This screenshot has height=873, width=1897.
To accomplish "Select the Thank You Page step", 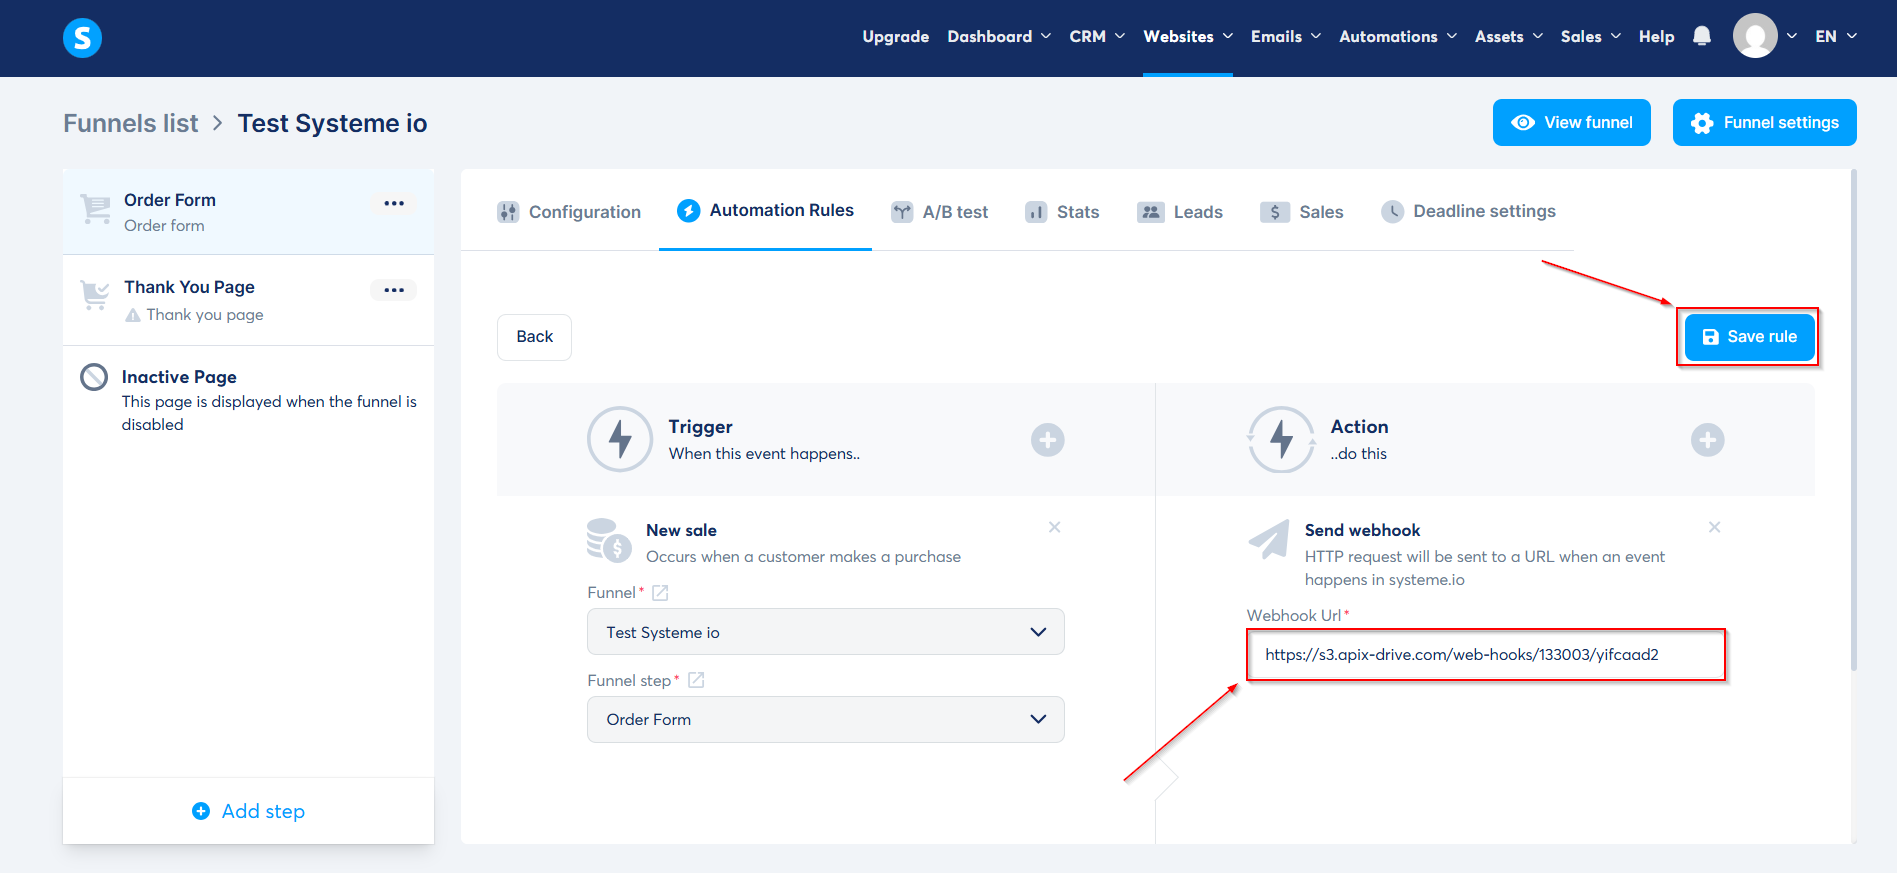I will [248, 300].
